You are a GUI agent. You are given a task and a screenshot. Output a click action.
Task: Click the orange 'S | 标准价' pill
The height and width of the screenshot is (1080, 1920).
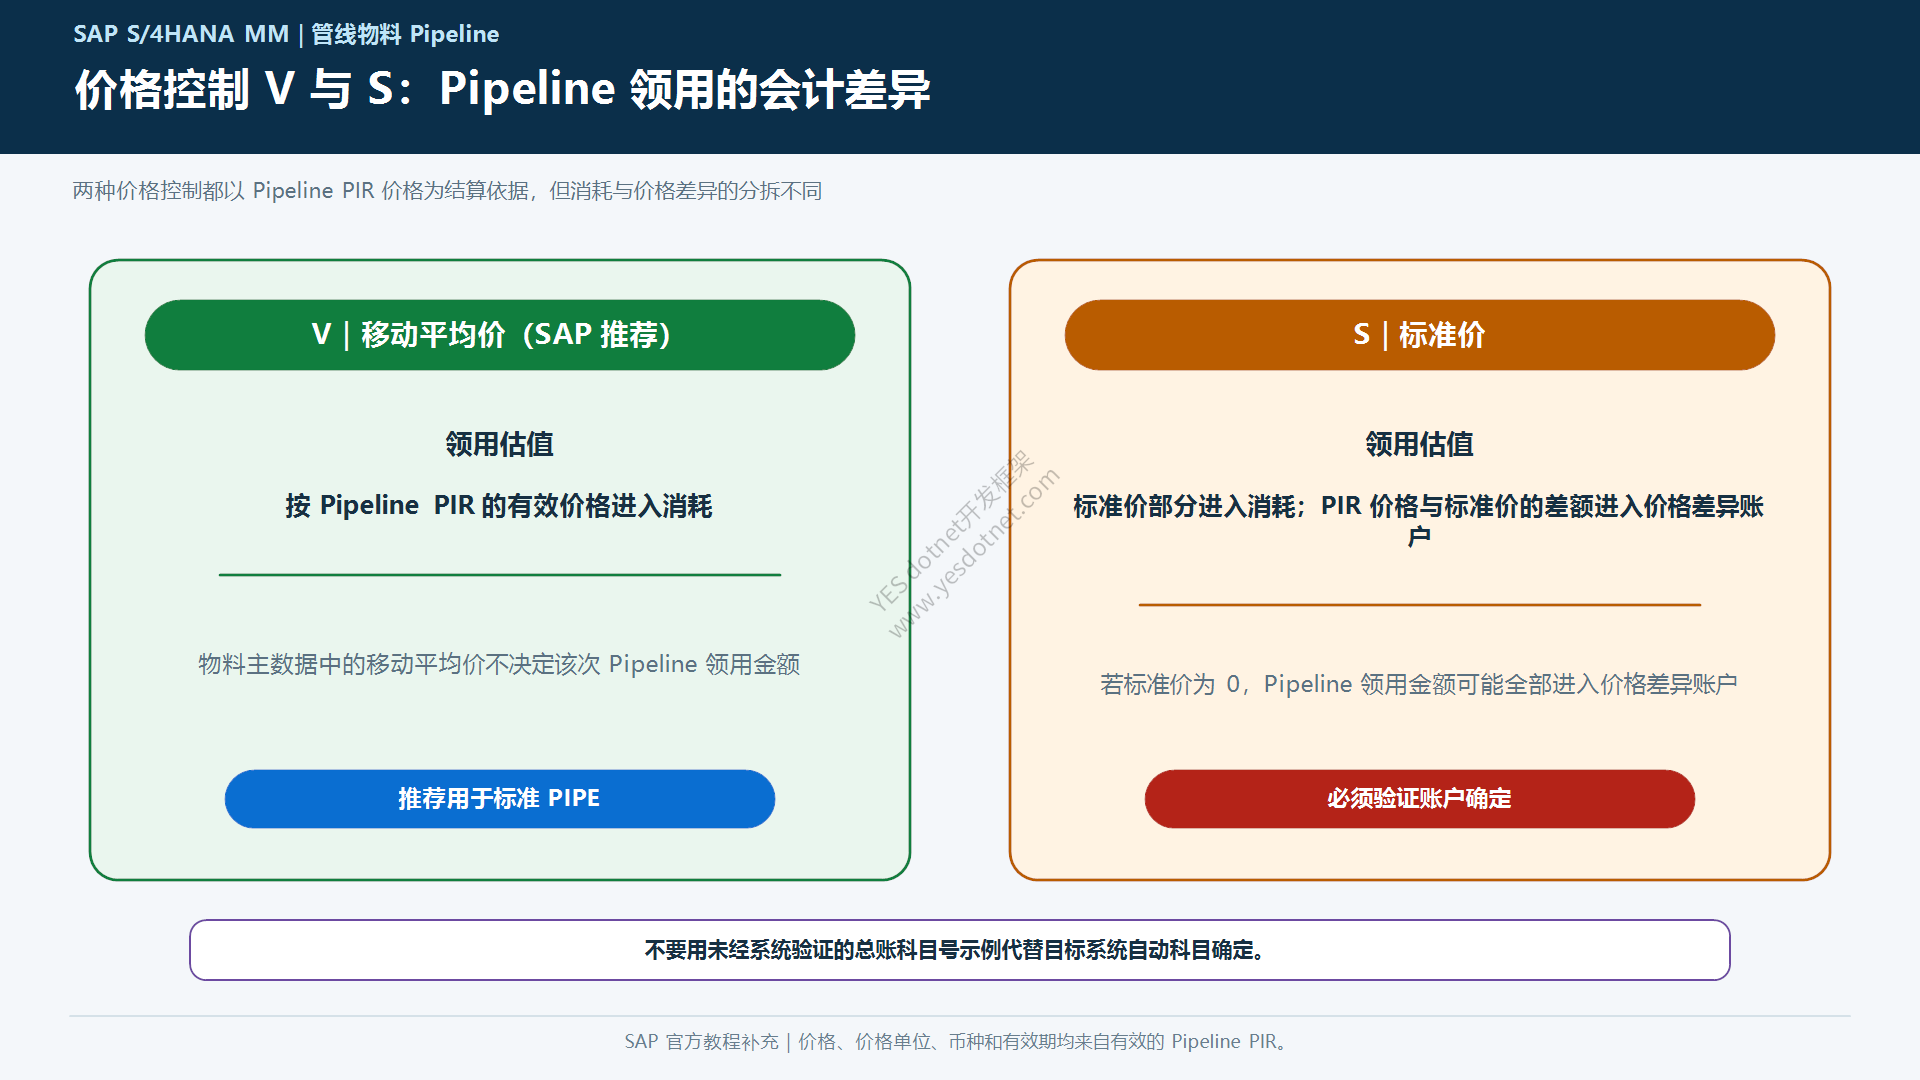click(x=1420, y=335)
